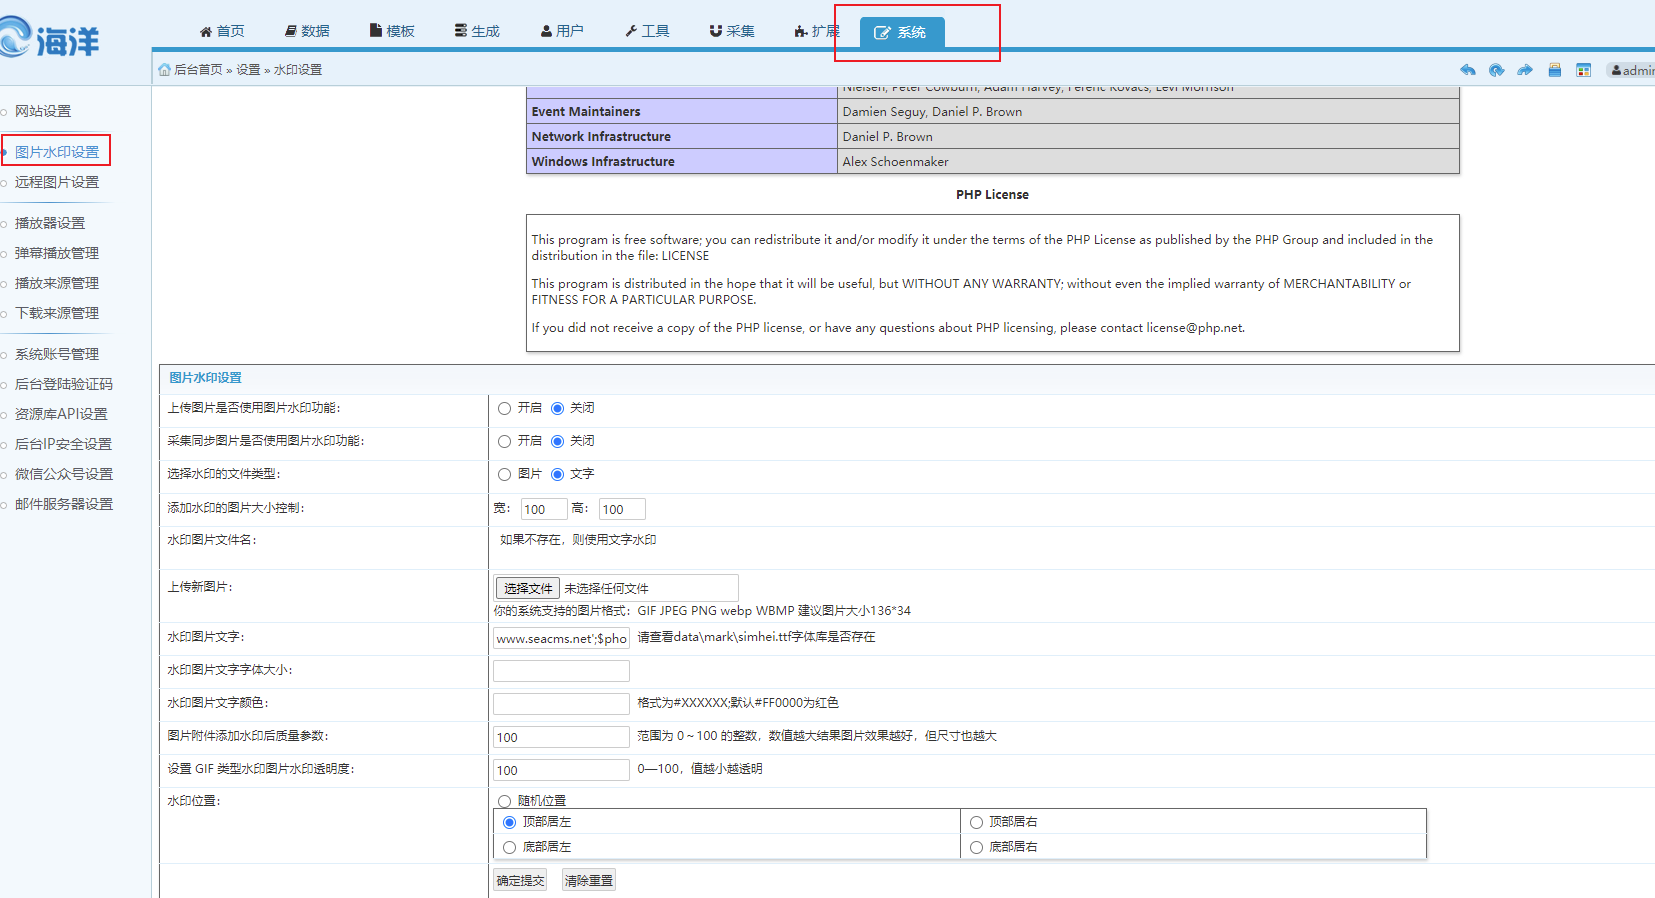The height and width of the screenshot is (898, 1655).
Task: Click the 清除重置 reset button
Action: [588, 880]
